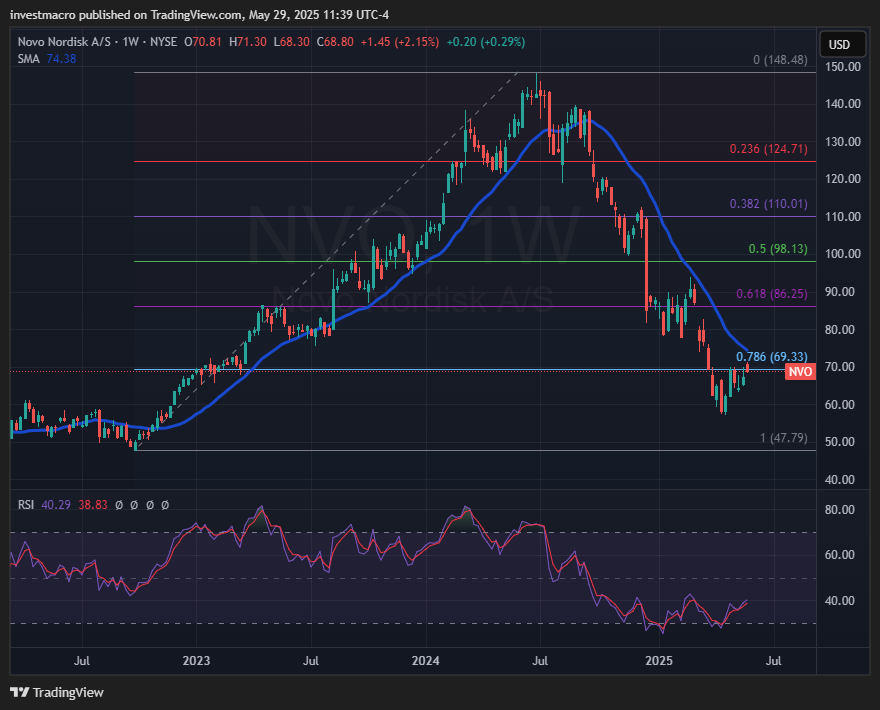The width and height of the screenshot is (880, 710).
Task: Click the 130.00 price axis label
Action: click(x=842, y=141)
